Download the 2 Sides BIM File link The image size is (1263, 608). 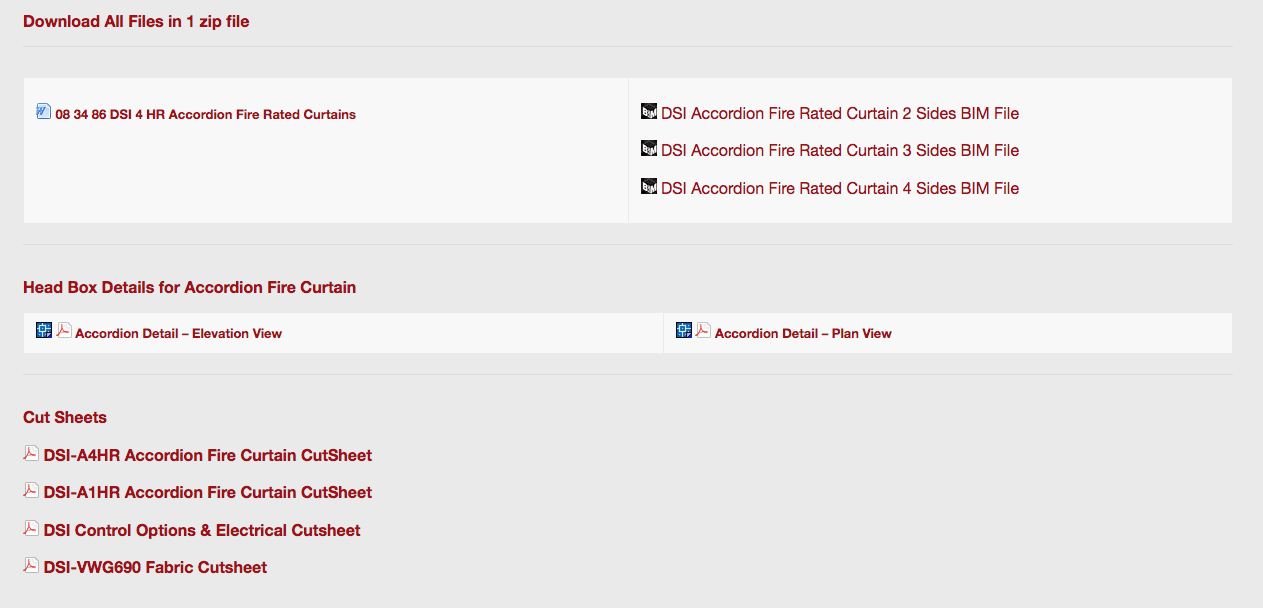840,114
